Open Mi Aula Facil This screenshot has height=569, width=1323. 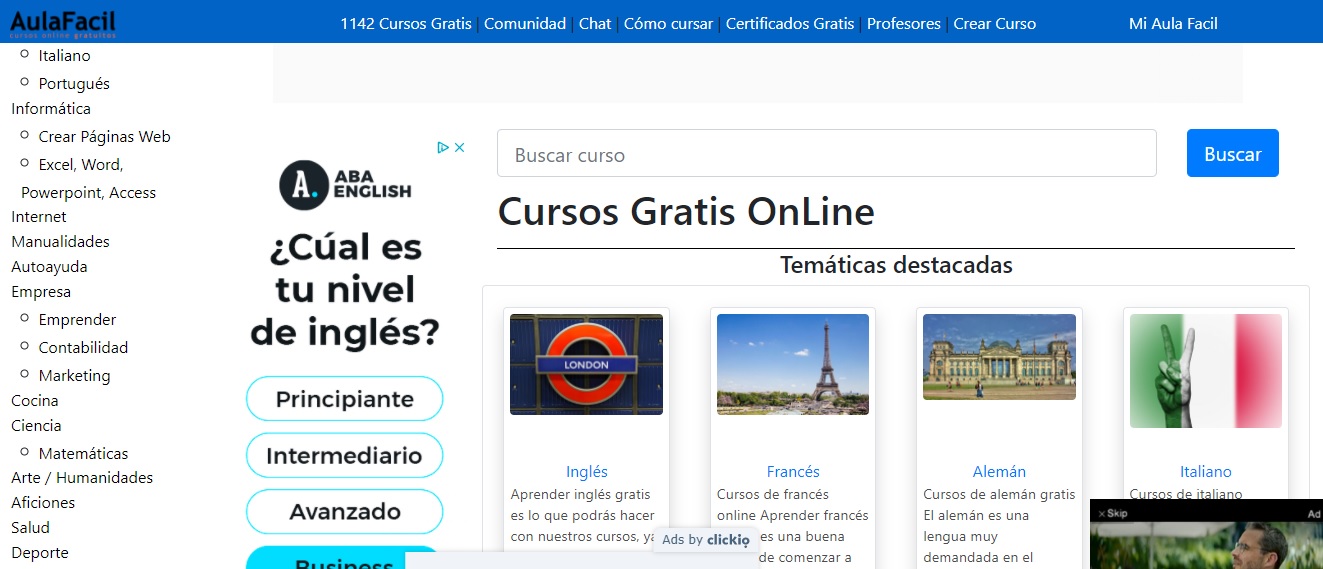click(1173, 23)
